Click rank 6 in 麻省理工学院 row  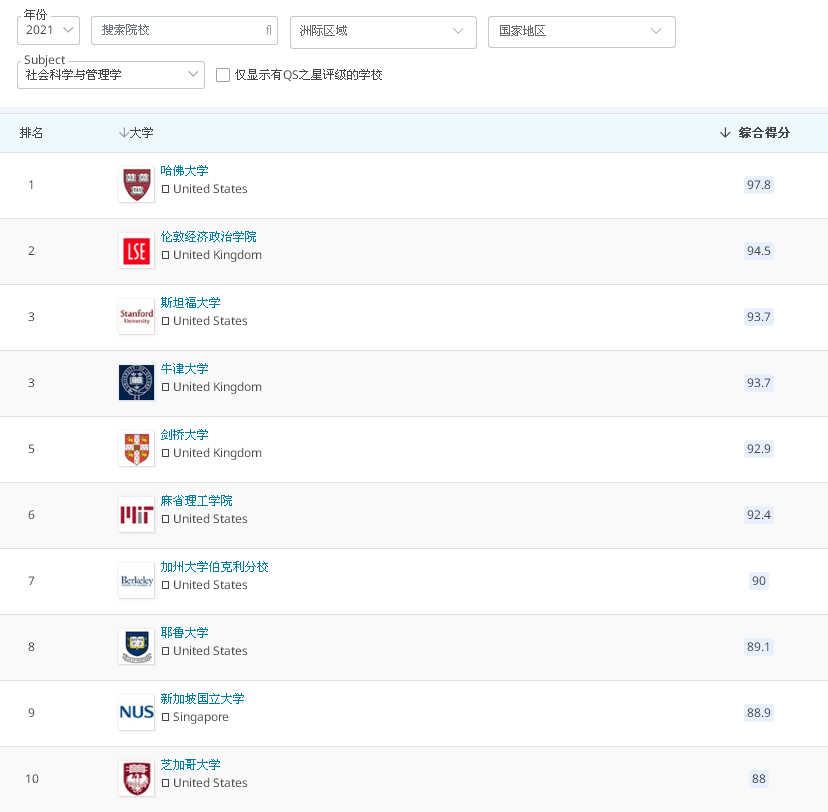(31, 515)
